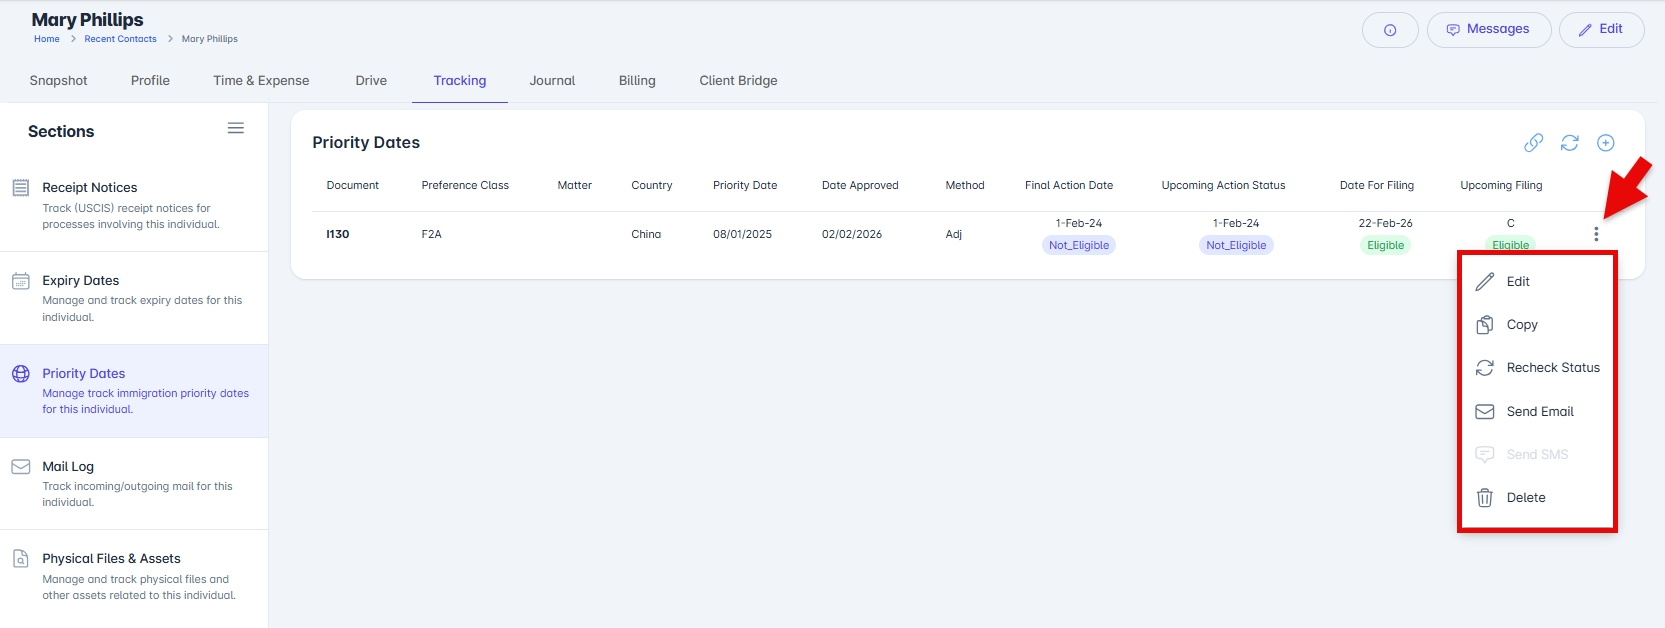Click the Physical Files document icon
1665x628 pixels.
20,559
